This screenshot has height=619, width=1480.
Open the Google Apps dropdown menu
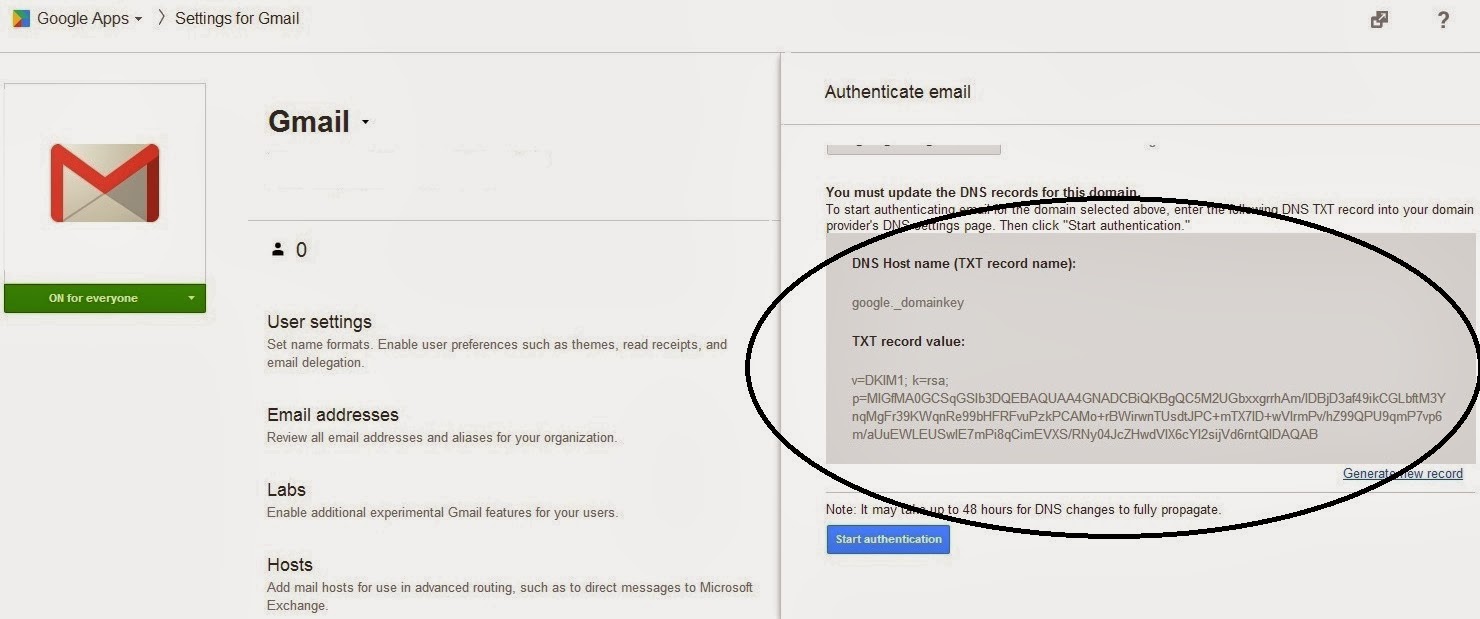(x=89, y=18)
